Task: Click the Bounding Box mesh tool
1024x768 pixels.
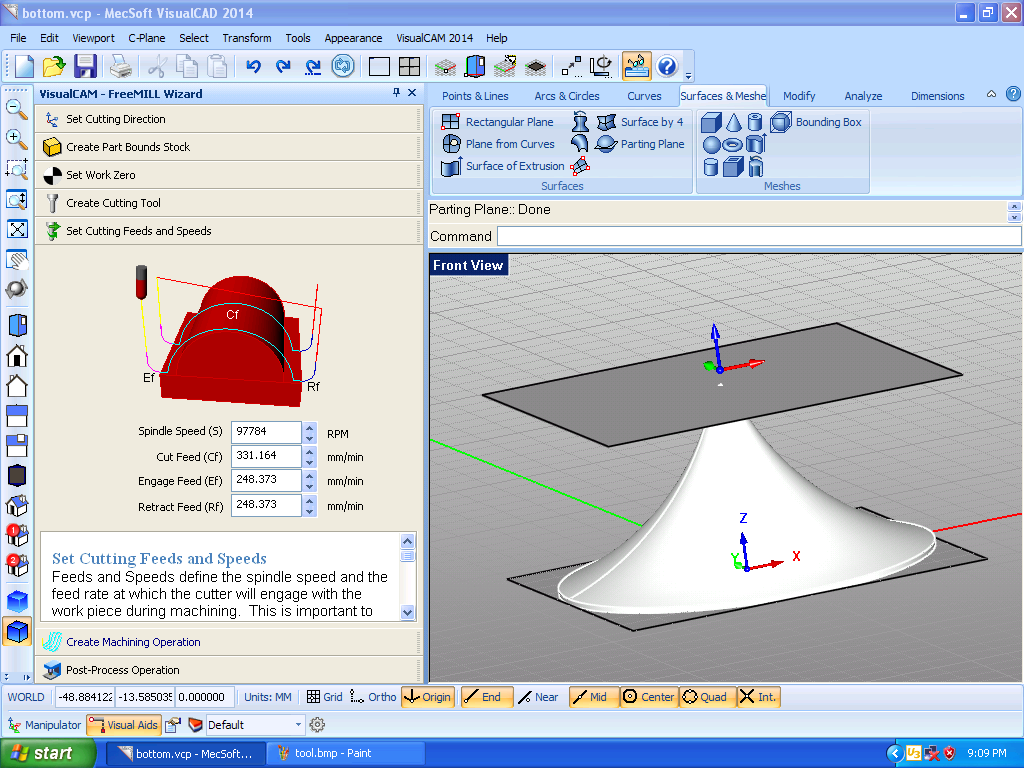Action: pyautogui.click(x=816, y=121)
